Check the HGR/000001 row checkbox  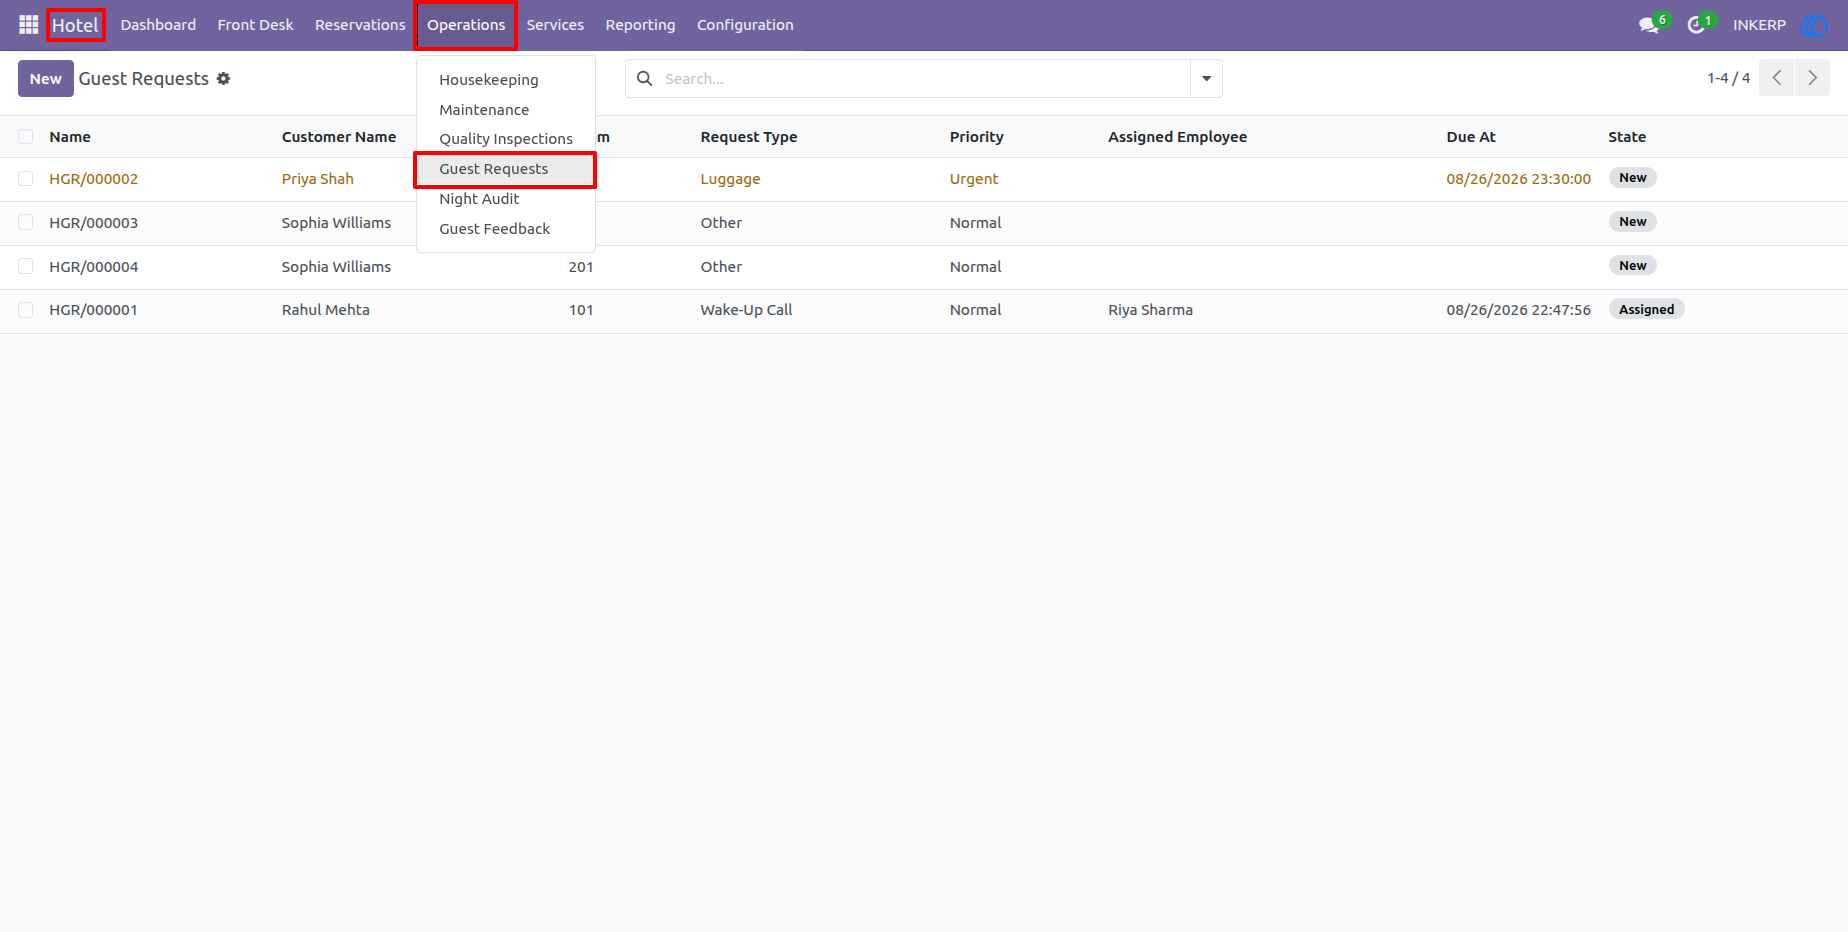click(x=26, y=310)
